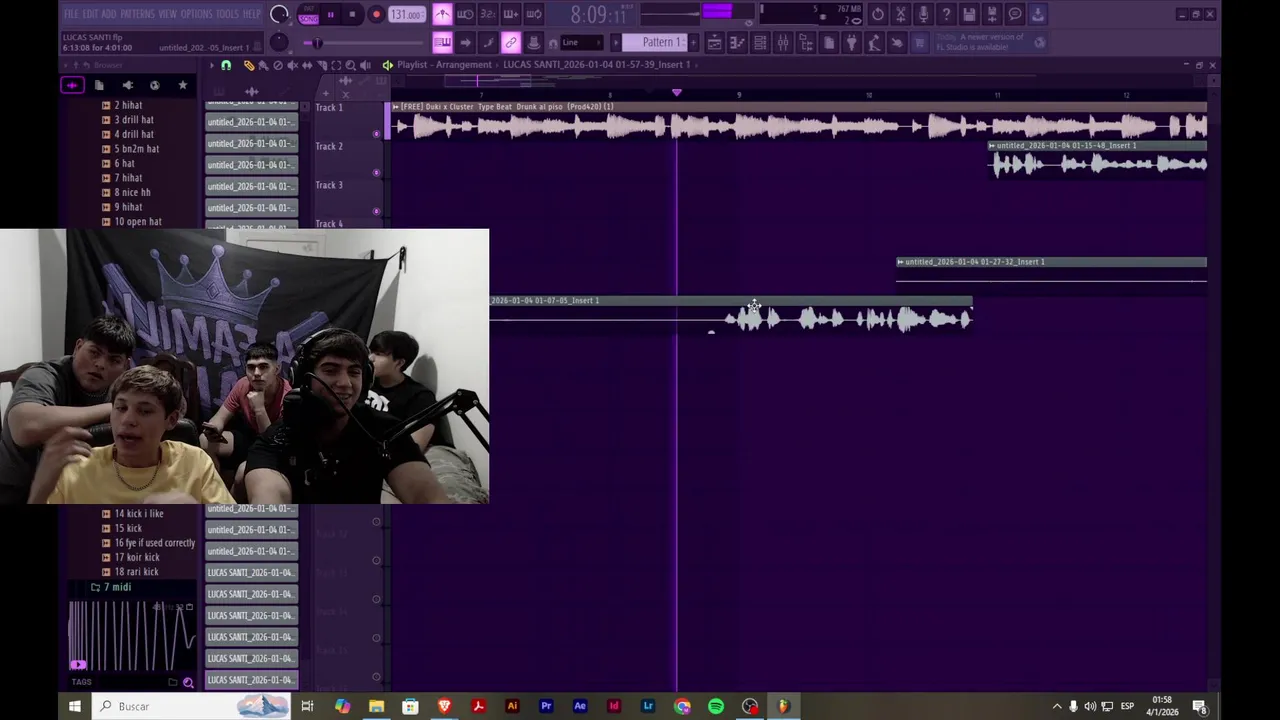Mute Track 1 using its dot

click(376, 133)
